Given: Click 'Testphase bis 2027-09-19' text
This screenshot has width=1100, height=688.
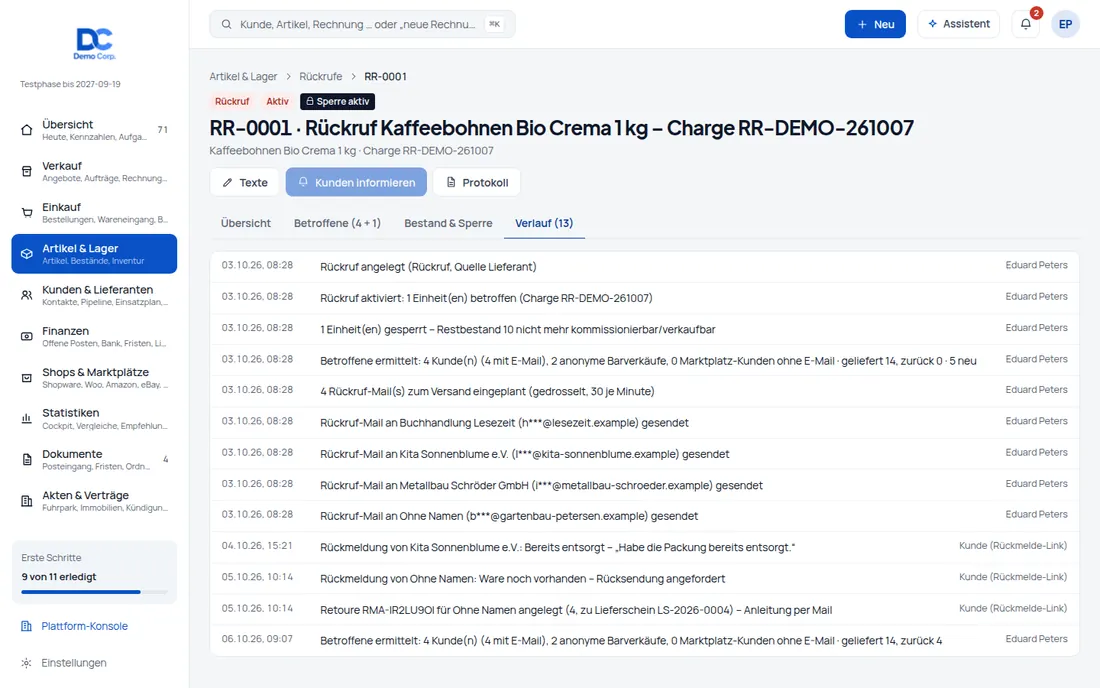Looking at the screenshot, I should click(70, 84).
